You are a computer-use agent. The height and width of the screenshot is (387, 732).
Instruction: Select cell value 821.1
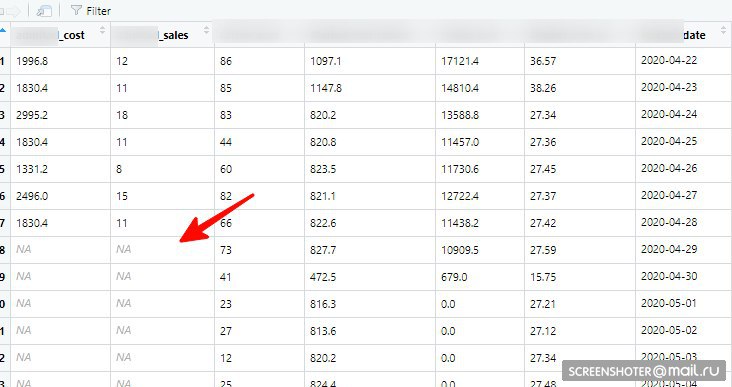[323, 197]
